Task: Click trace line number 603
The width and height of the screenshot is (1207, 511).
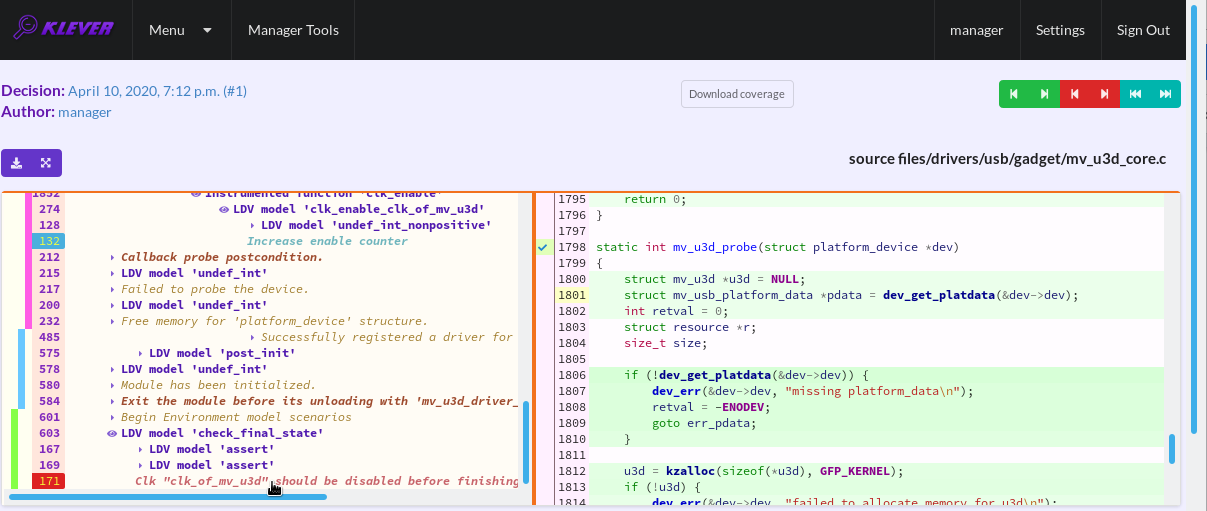Action: click(50, 433)
